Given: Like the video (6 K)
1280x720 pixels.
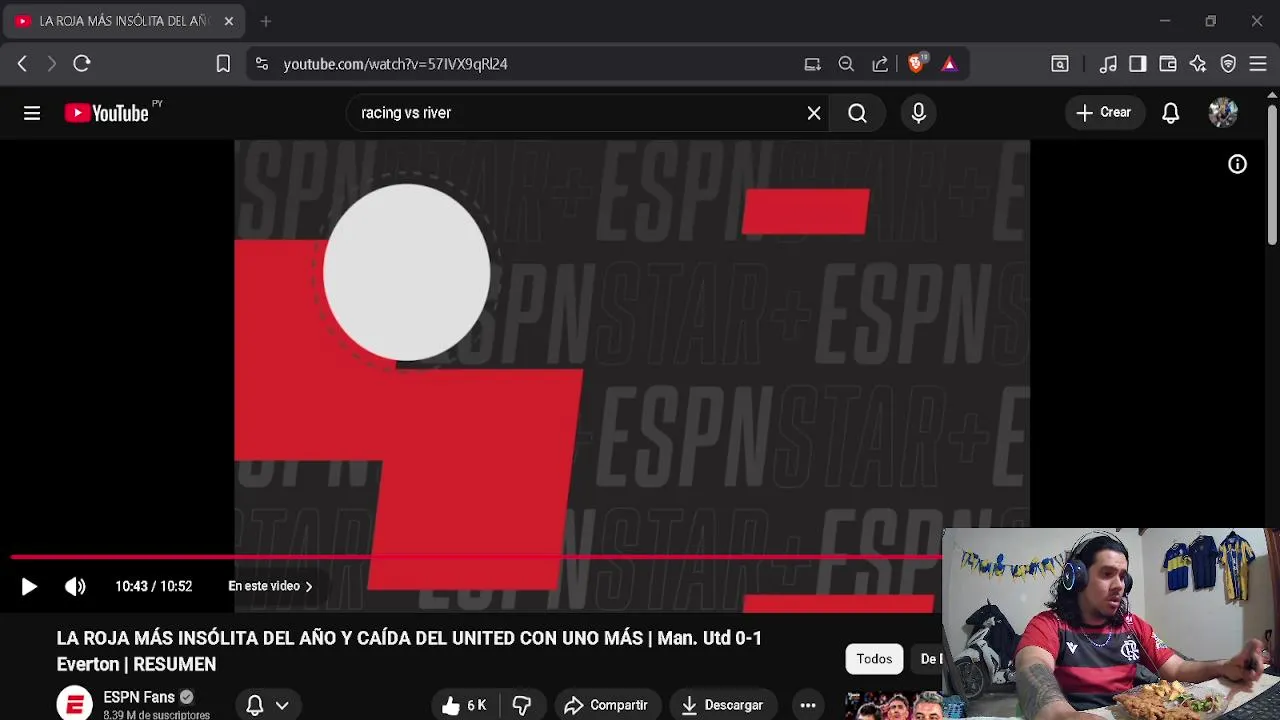Looking at the screenshot, I should [465, 705].
